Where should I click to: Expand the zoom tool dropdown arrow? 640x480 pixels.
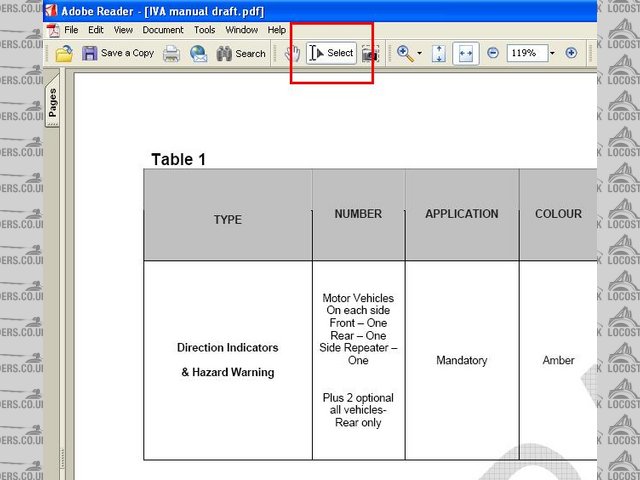[x=420, y=53]
